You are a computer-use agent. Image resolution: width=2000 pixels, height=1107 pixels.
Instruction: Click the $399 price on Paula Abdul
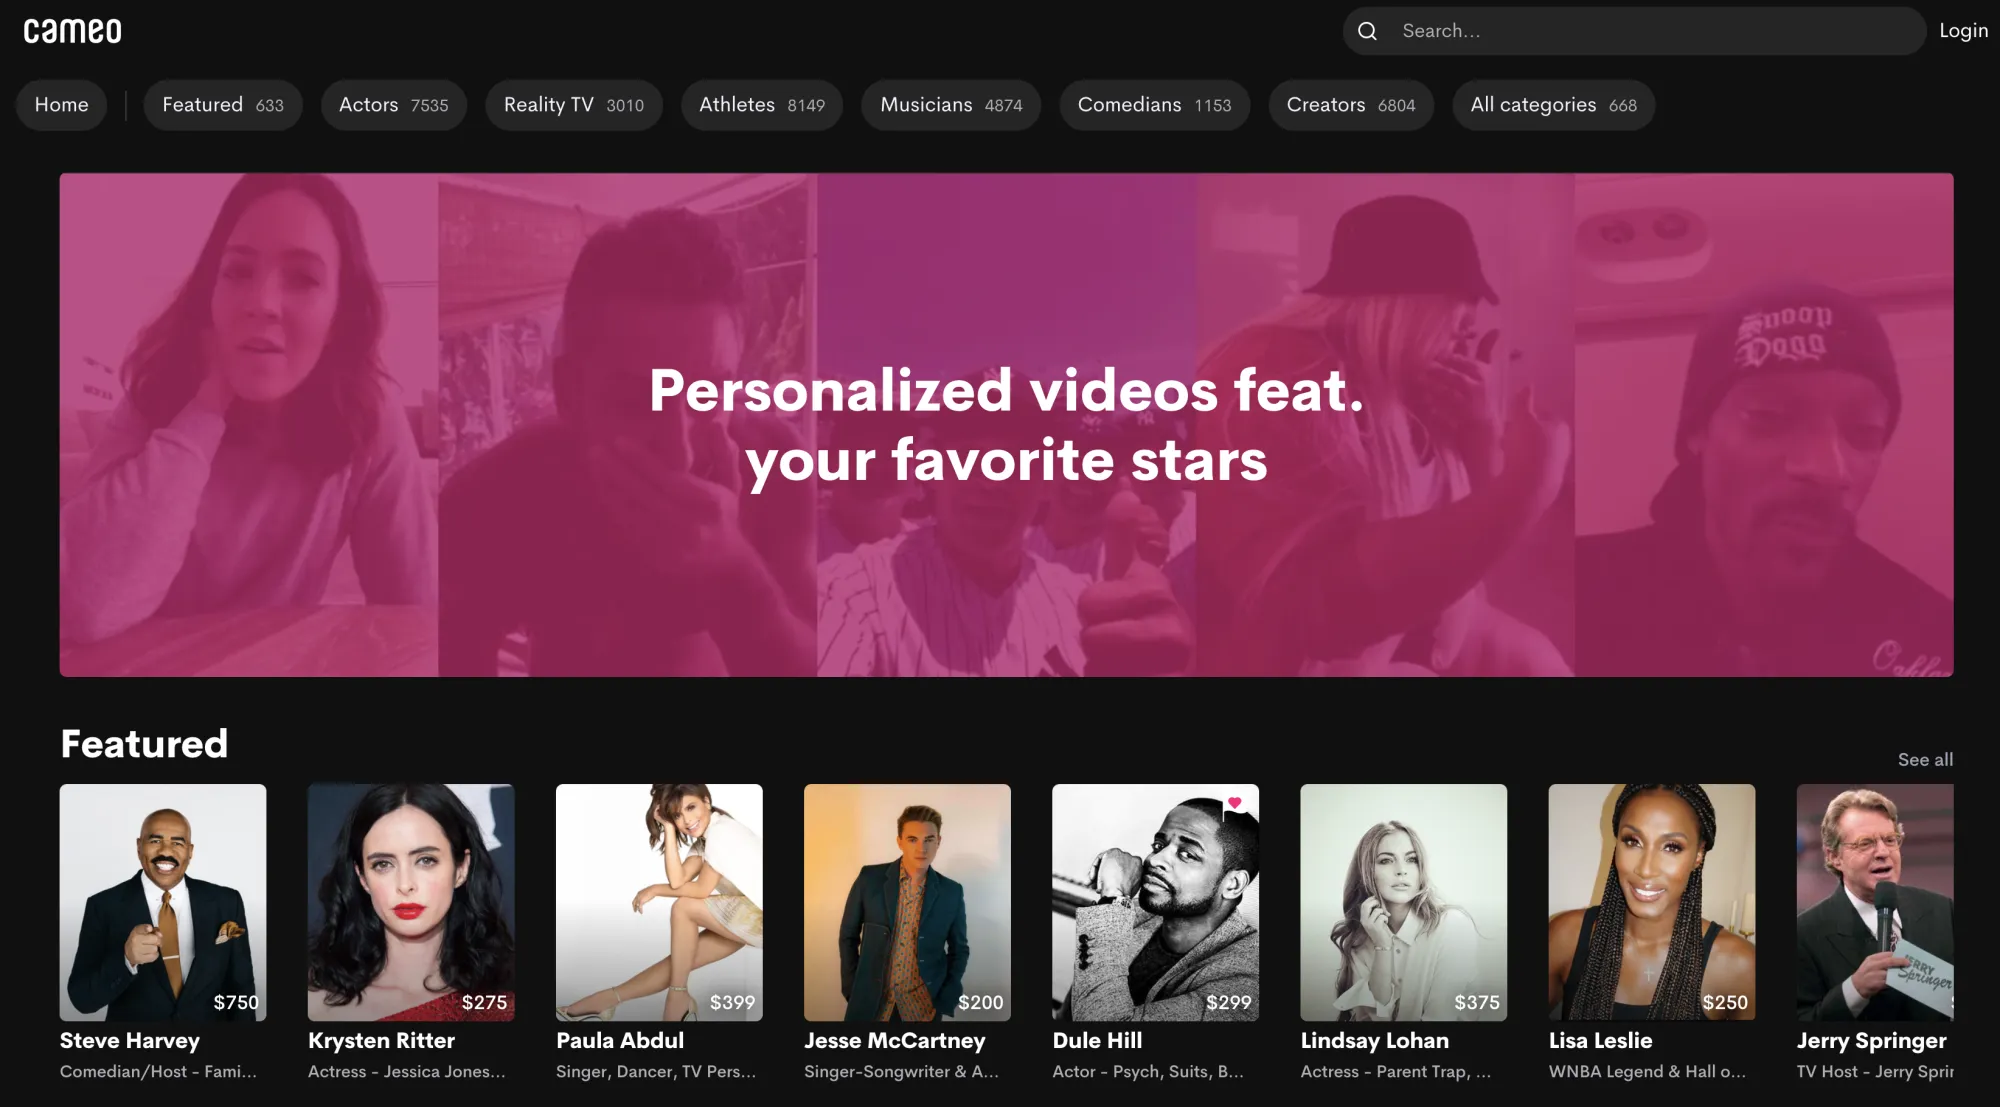(x=732, y=1002)
